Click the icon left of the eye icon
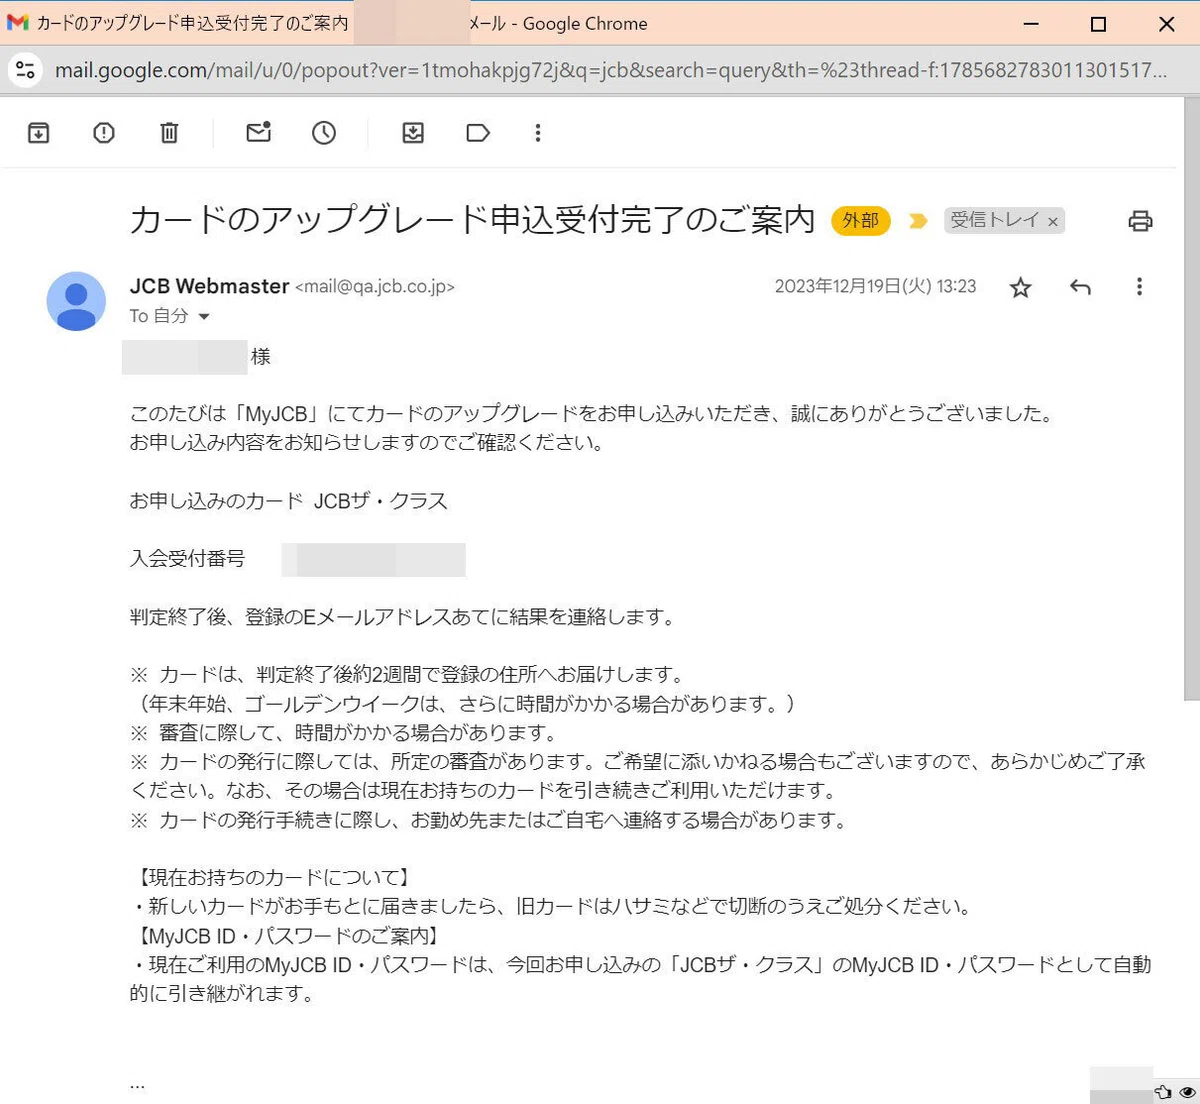 (x=1163, y=1092)
